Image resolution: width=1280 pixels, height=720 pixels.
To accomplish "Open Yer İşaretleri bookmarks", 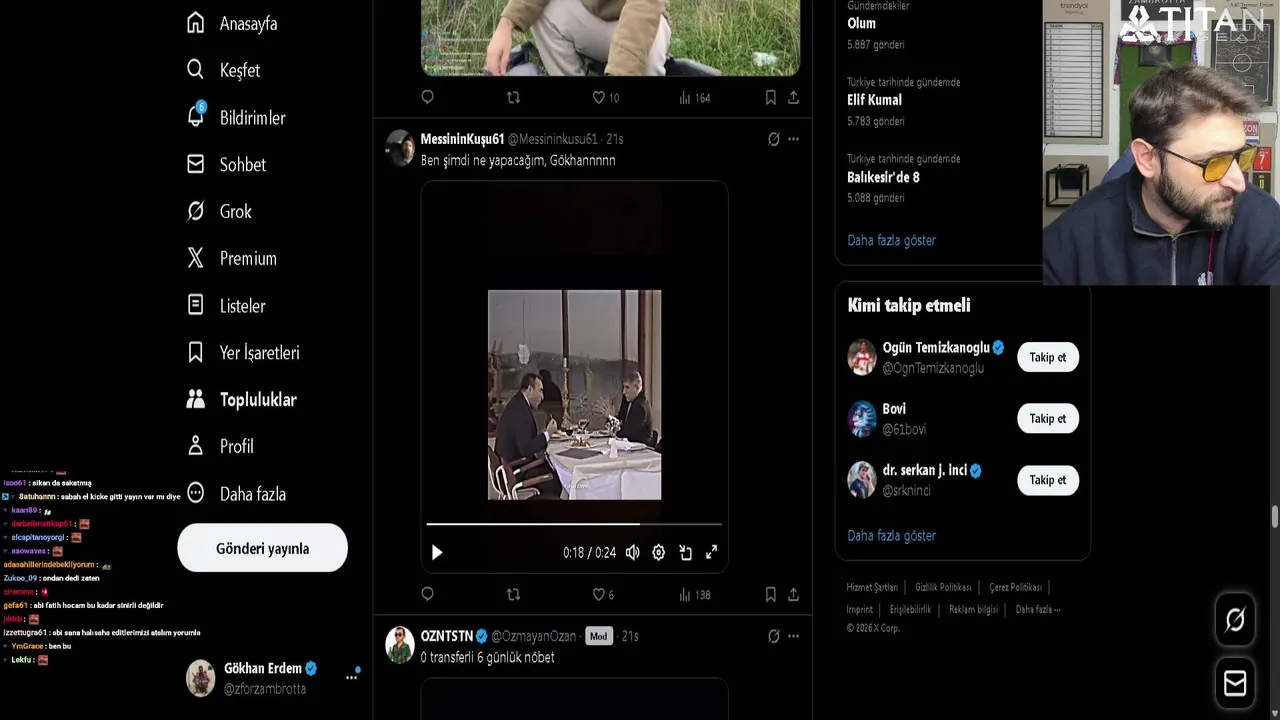I will [243, 352].
